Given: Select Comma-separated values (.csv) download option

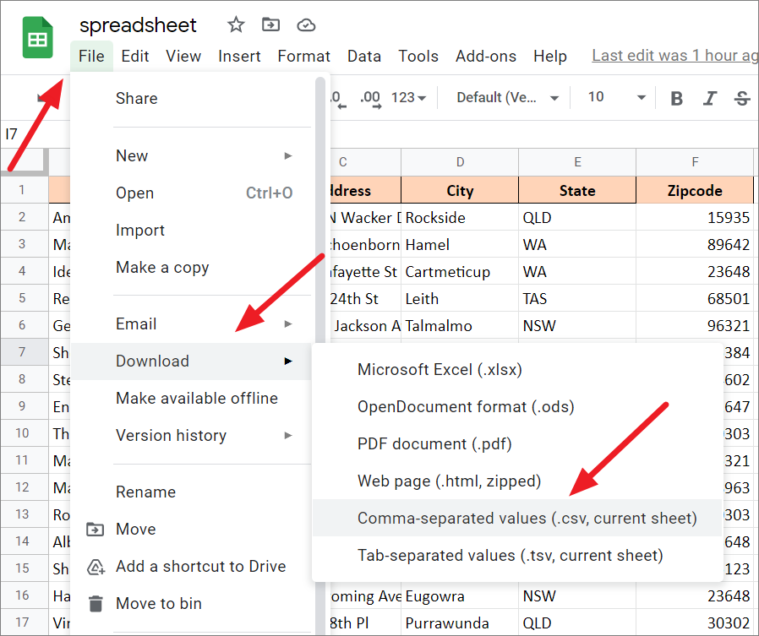Looking at the screenshot, I should click(x=526, y=518).
